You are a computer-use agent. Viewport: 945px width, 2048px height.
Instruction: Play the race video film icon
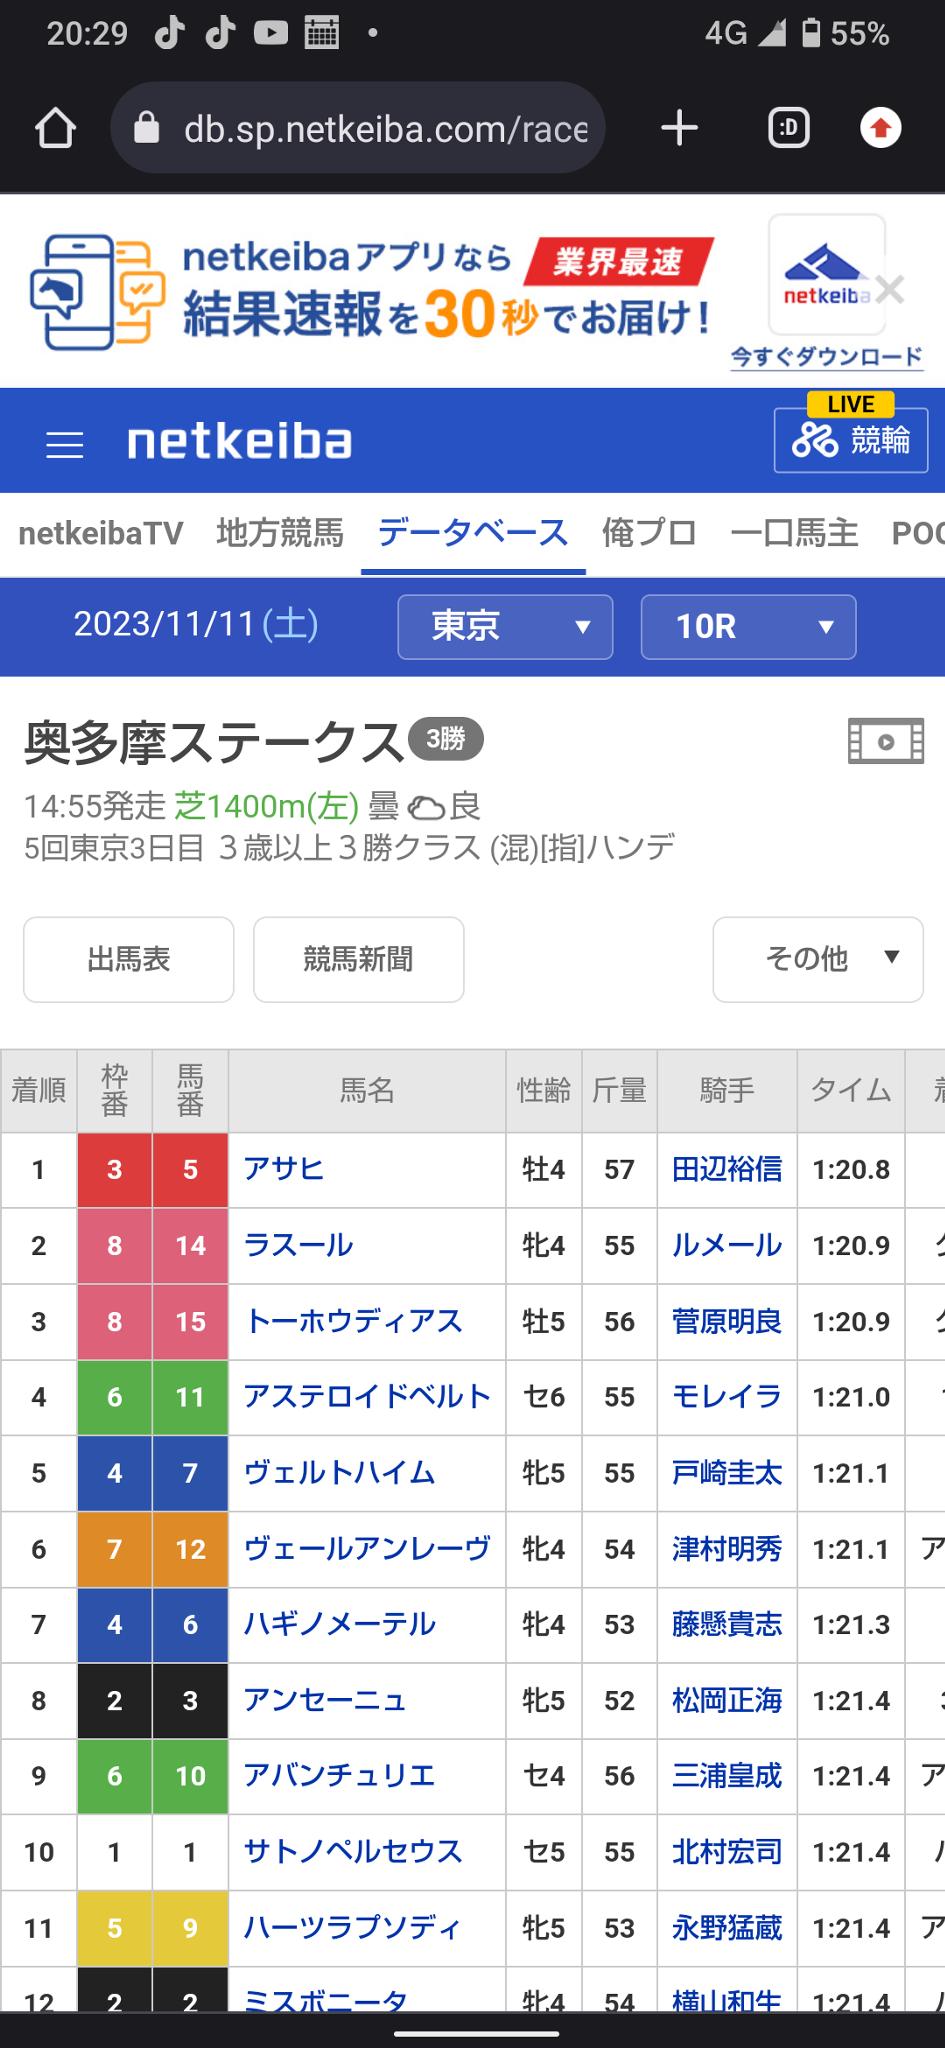coord(886,741)
